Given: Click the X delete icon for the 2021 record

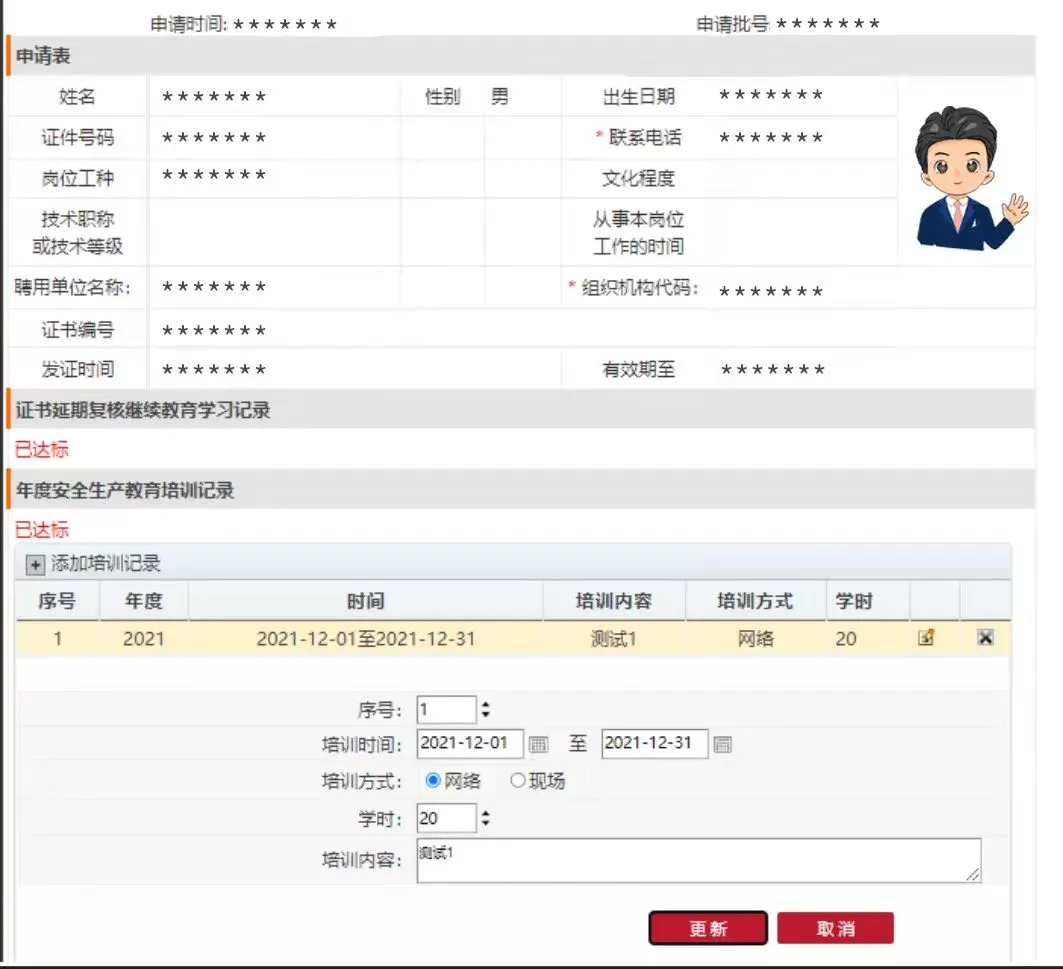Looking at the screenshot, I should (x=984, y=636).
